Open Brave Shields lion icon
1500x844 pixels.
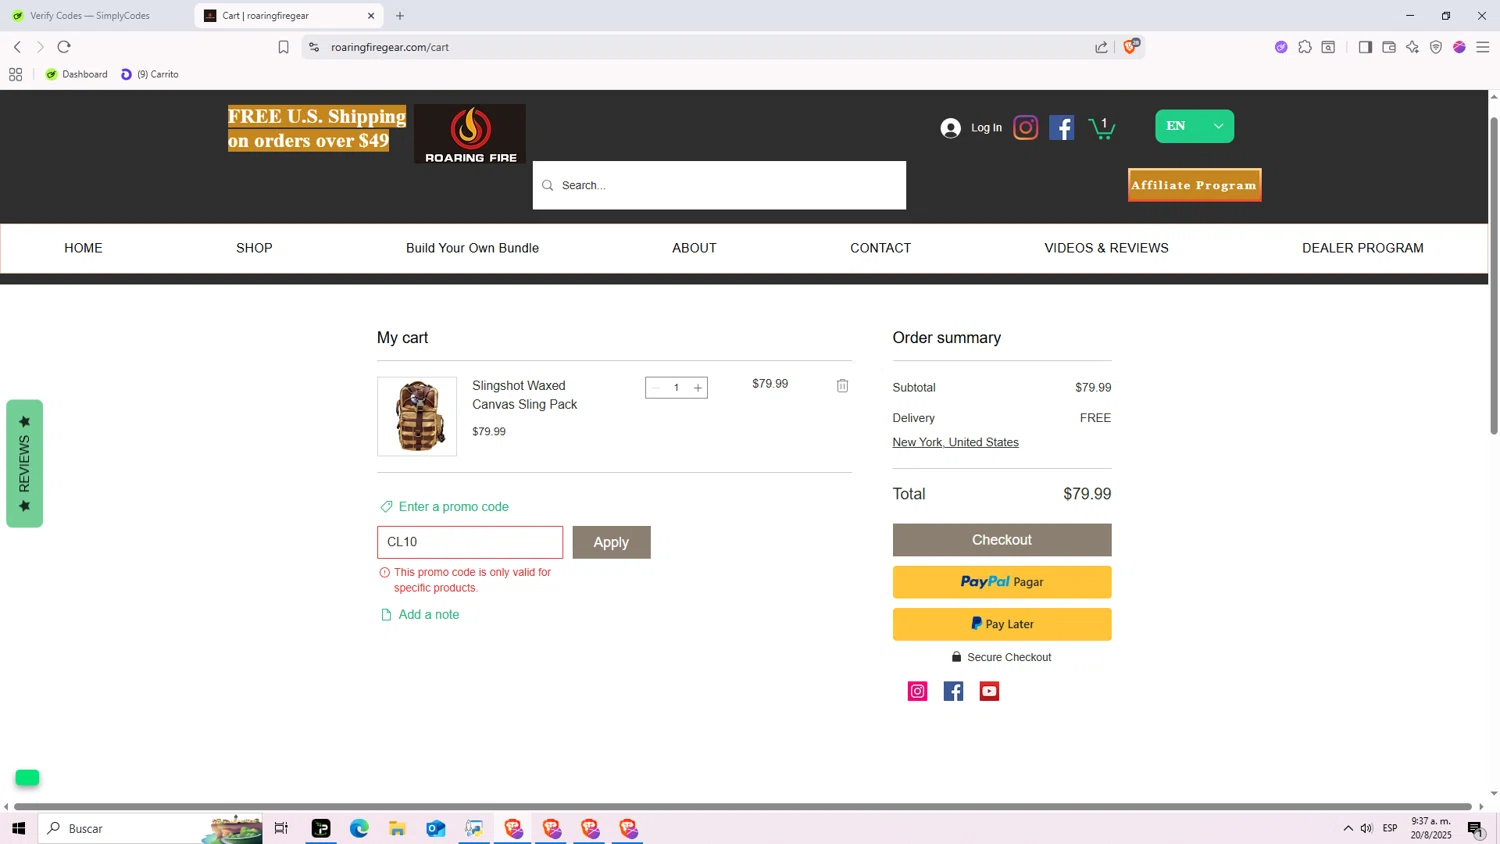(x=1131, y=46)
